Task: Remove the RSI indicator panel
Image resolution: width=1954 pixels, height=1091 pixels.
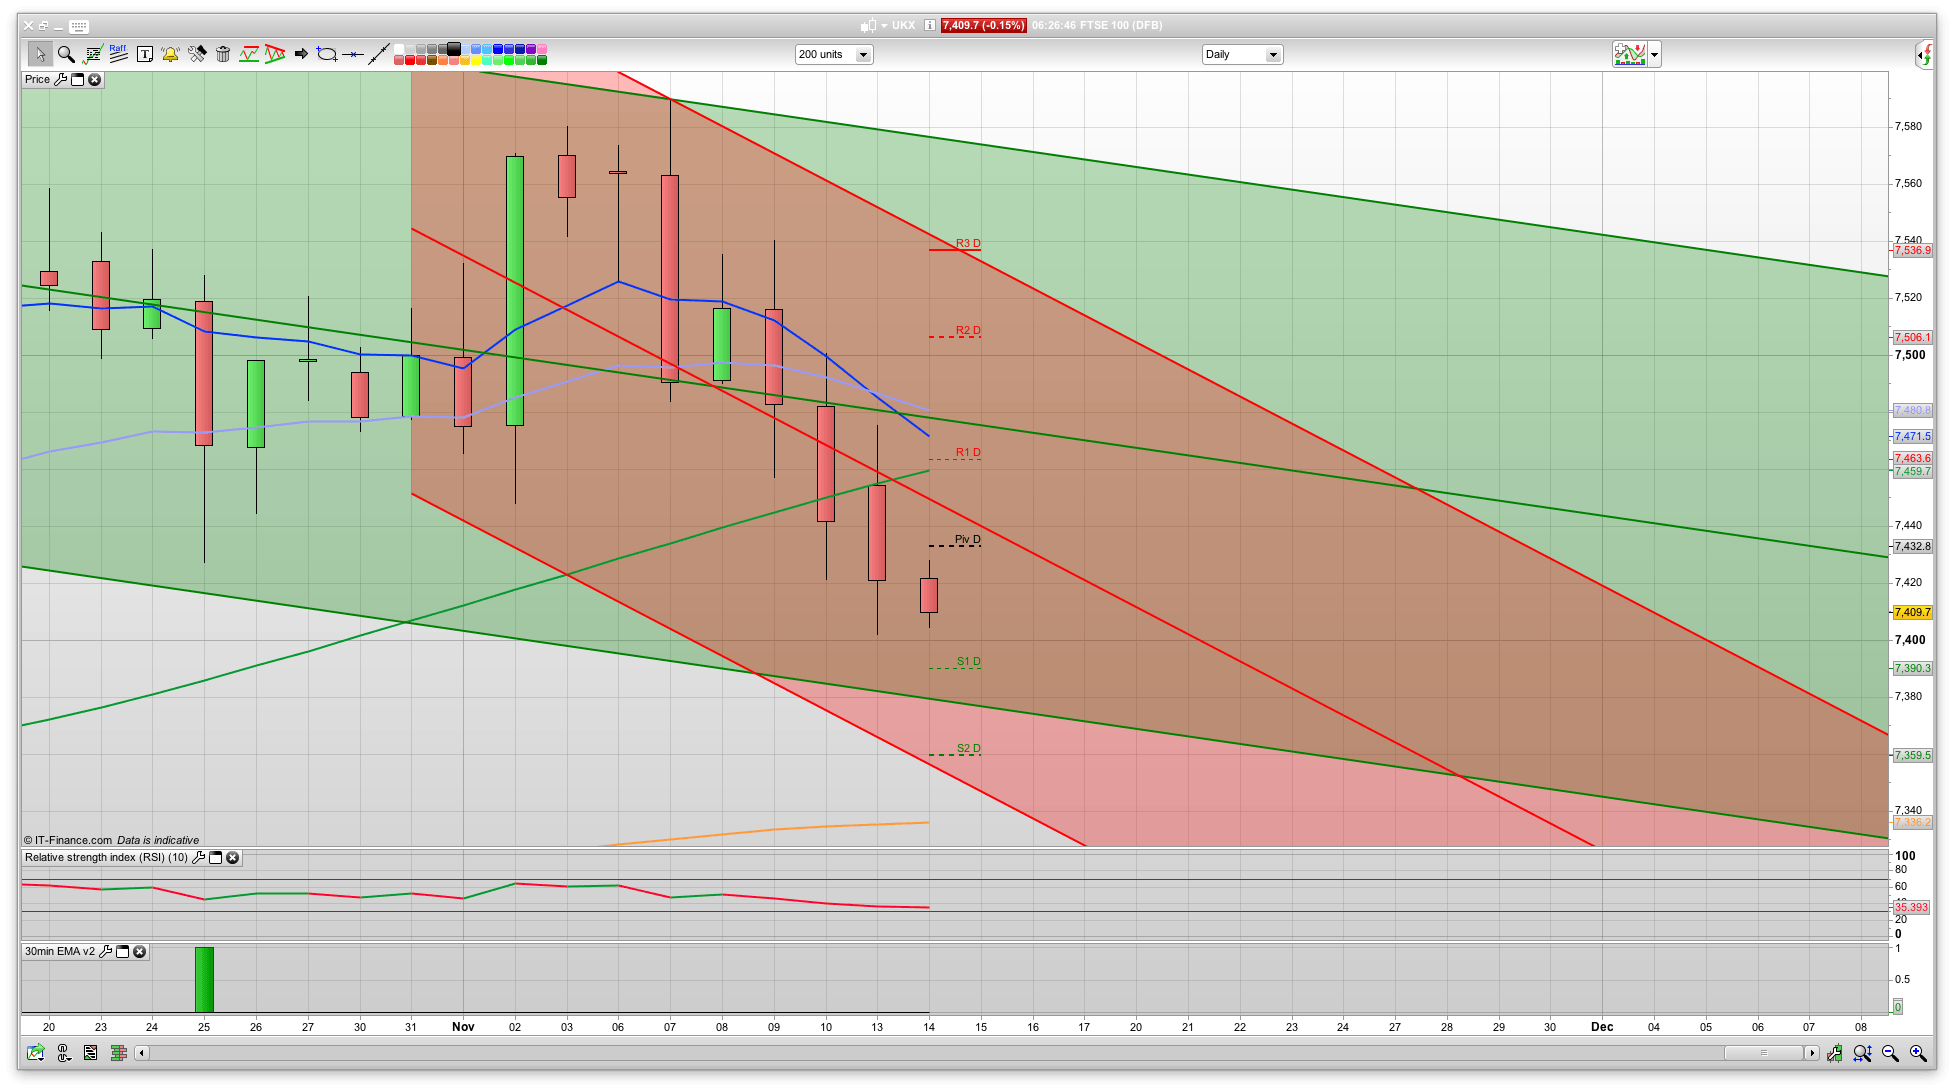Action: (232, 857)
